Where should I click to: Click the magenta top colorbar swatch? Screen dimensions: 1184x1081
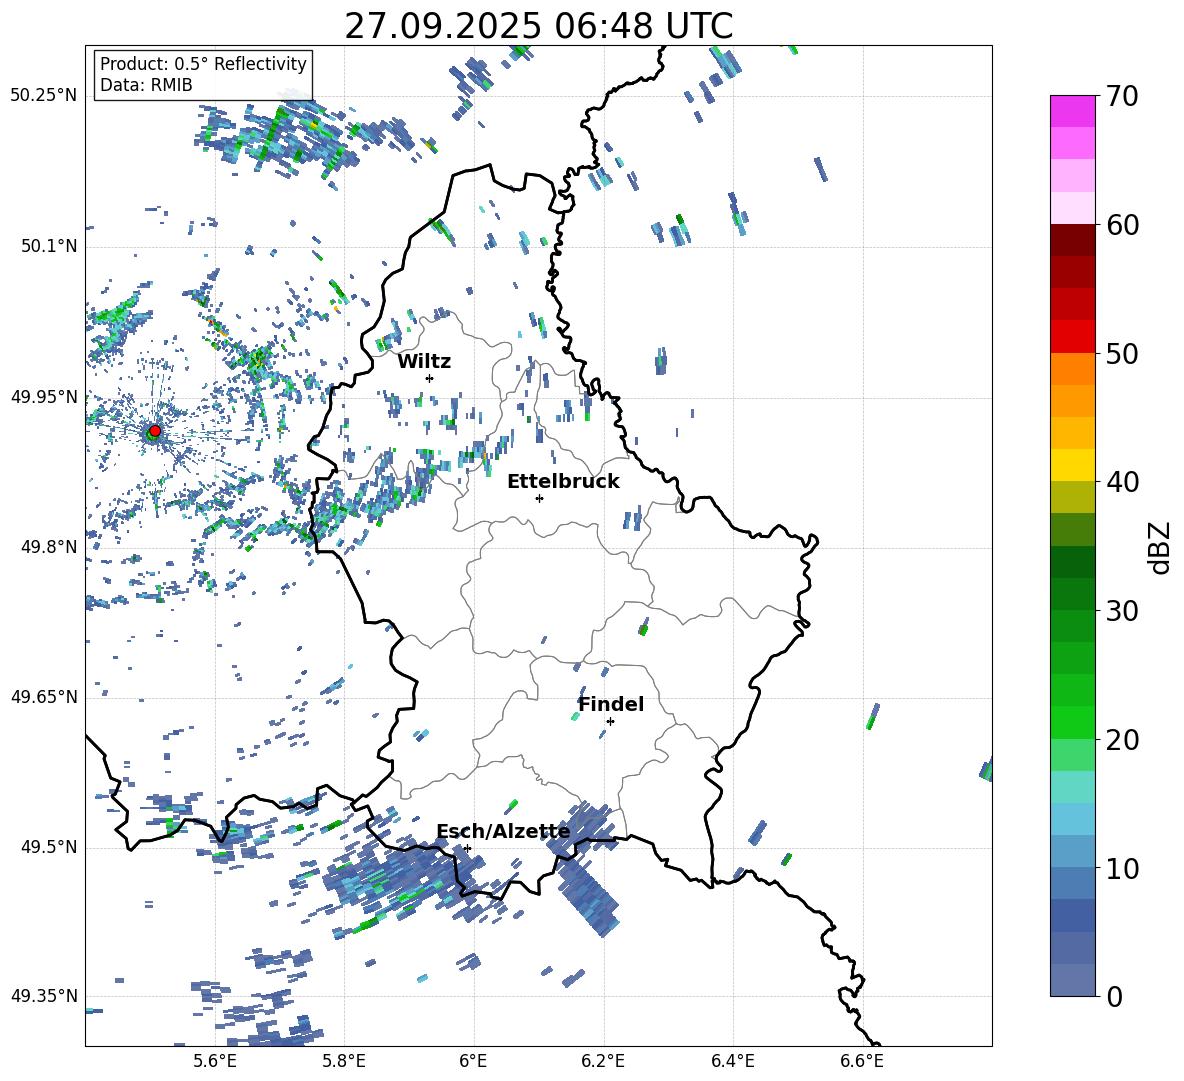point(1072,111)
